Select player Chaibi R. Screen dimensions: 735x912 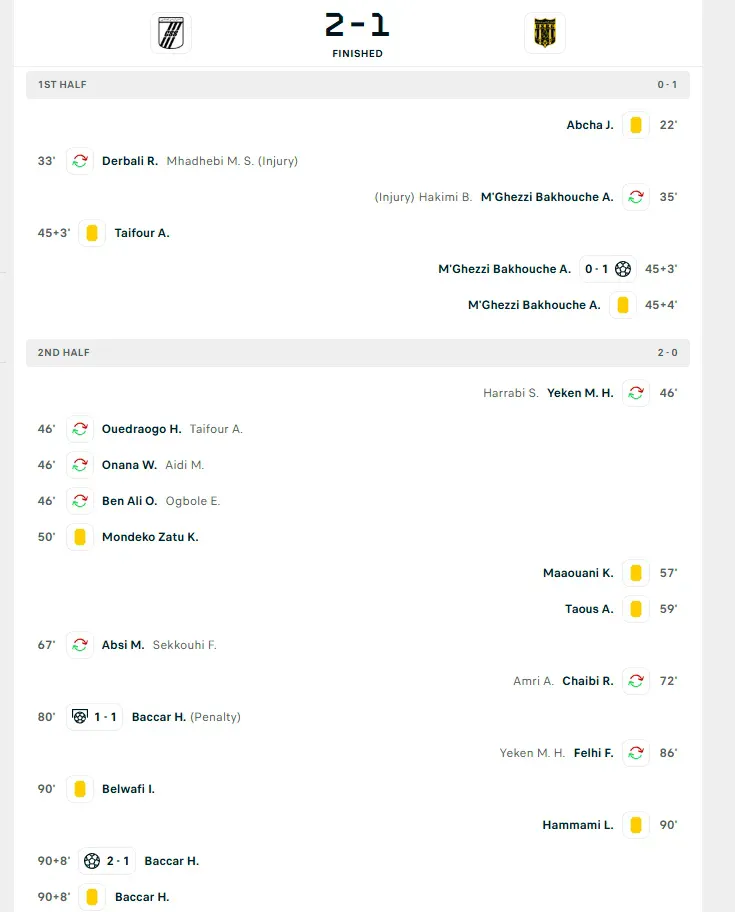click(588, 681)
